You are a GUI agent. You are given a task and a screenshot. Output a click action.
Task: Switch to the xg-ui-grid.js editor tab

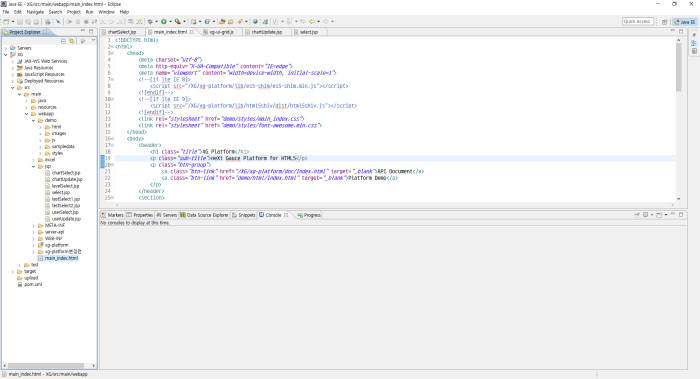pyautogui.click(x=221, y=32)
